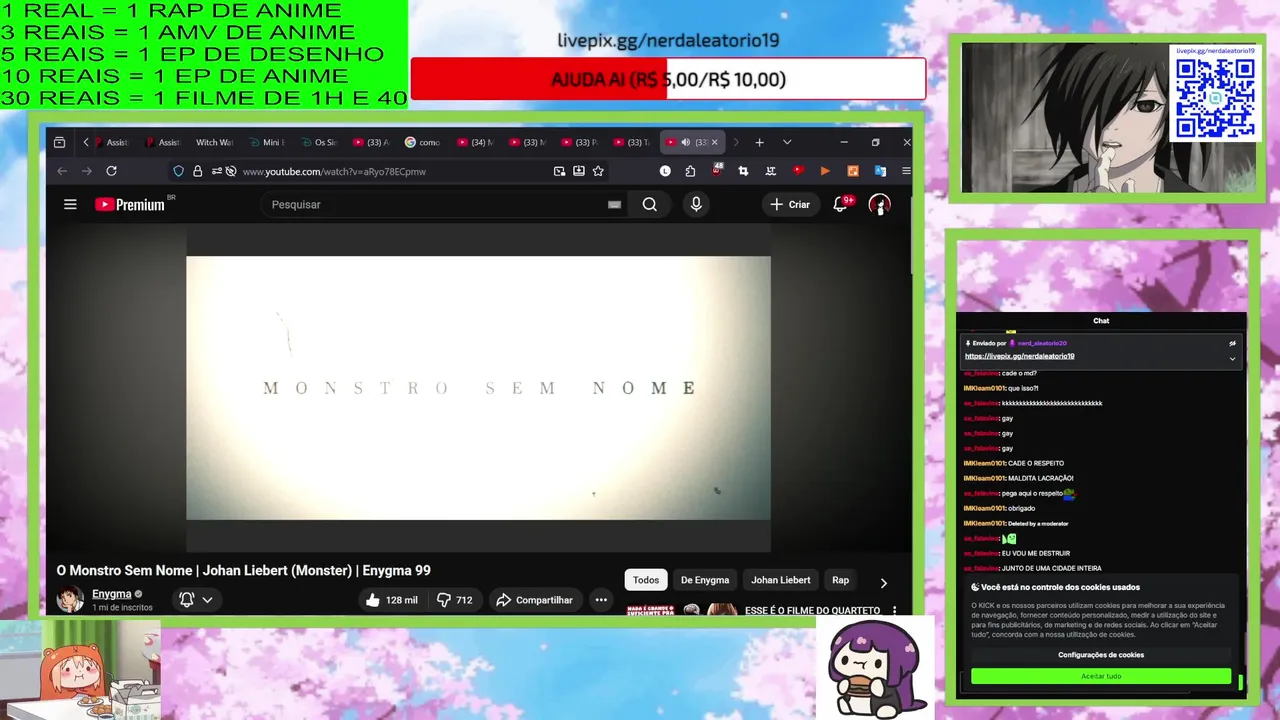Click the Enygma channel avatar
This screenshot has width=1280, height=720.
70,600
